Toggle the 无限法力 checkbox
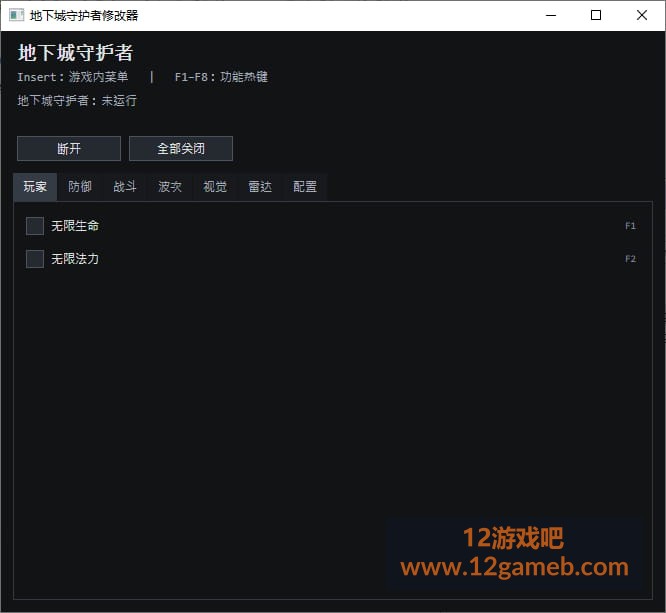 [x=35, y=259]
